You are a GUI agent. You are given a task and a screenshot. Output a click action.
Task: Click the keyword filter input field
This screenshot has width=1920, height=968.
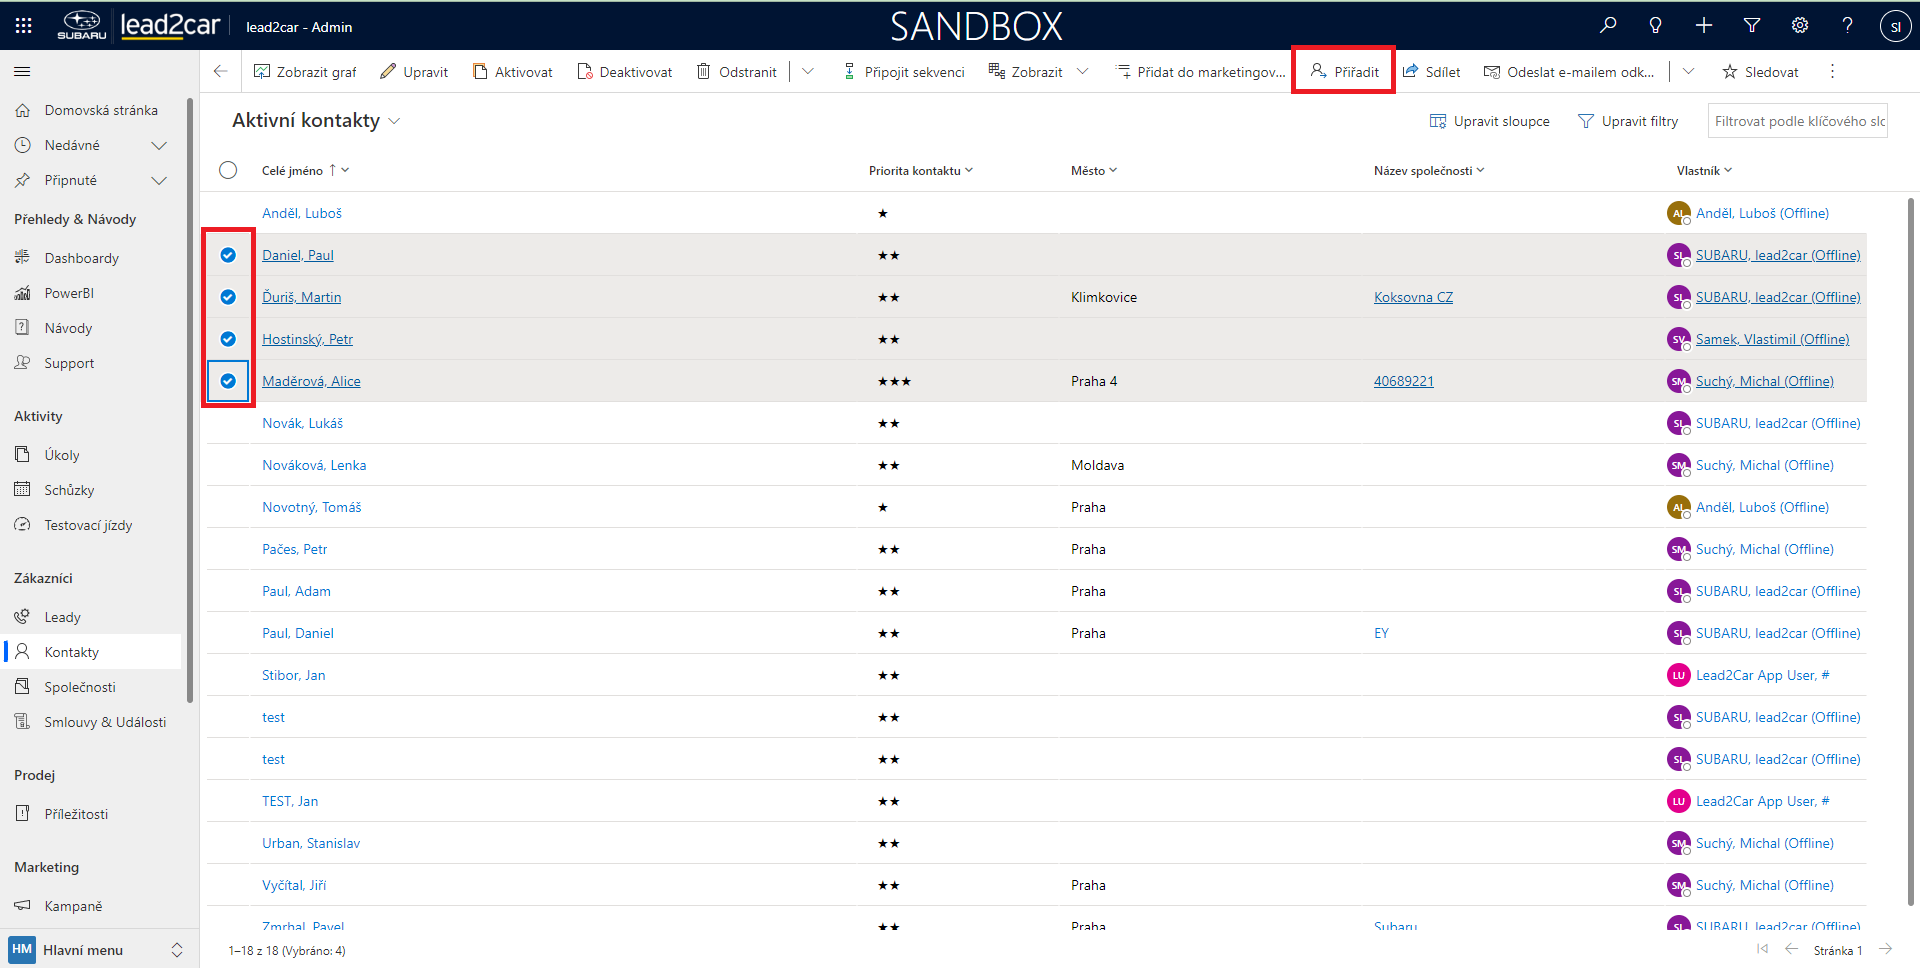click(x=1797, y=121)
